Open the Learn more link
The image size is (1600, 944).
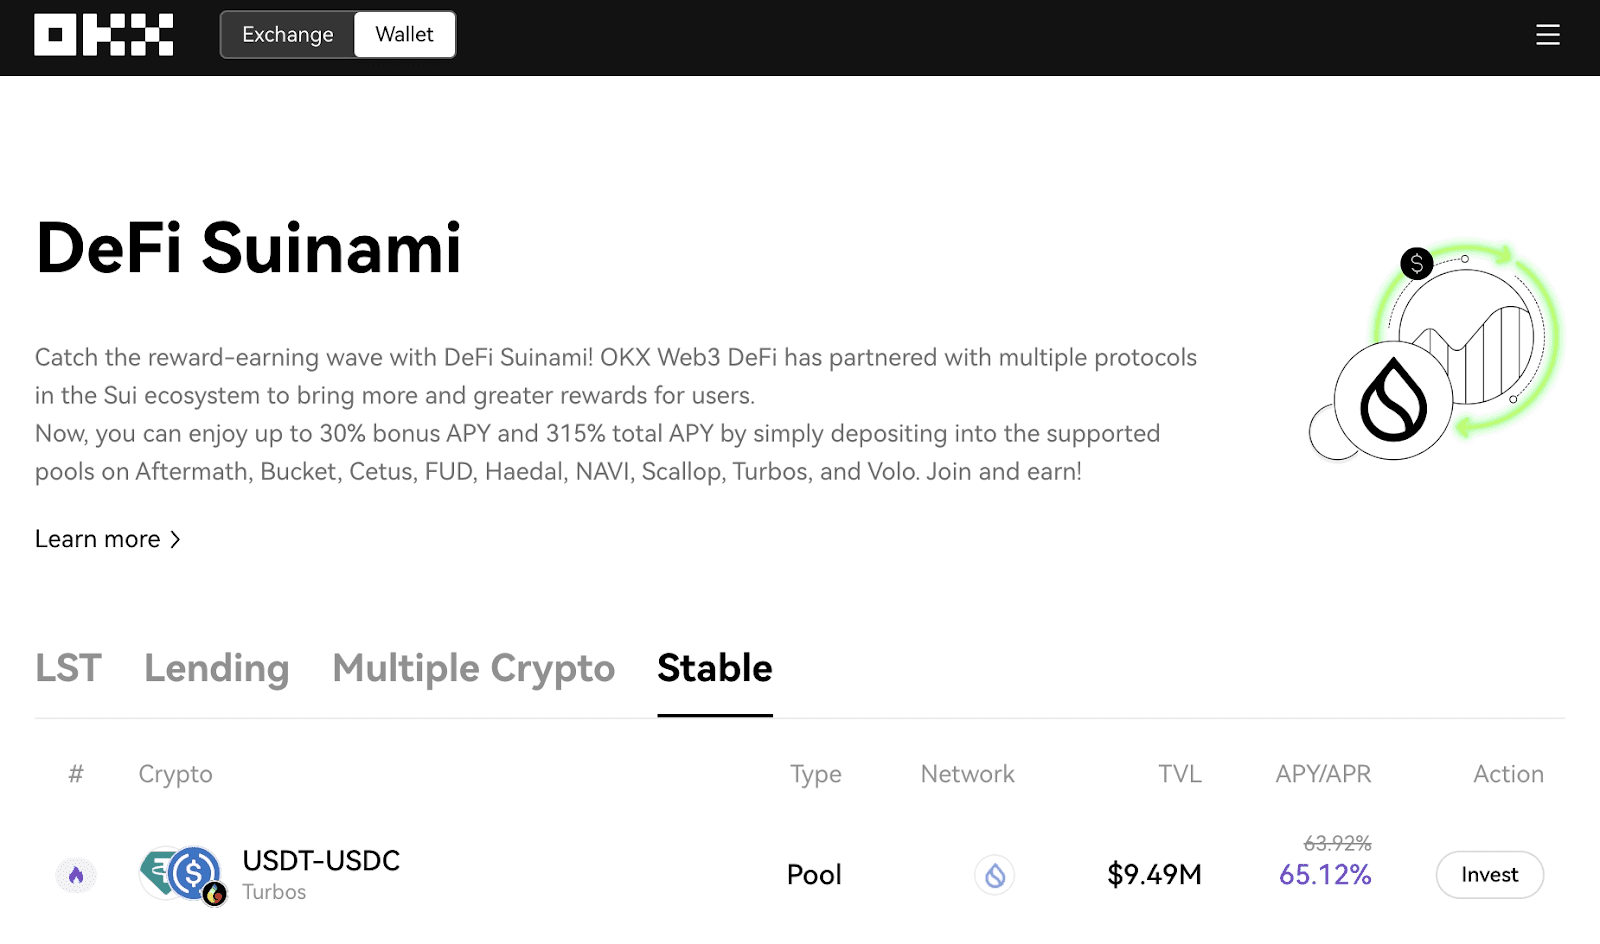(98, 539)
